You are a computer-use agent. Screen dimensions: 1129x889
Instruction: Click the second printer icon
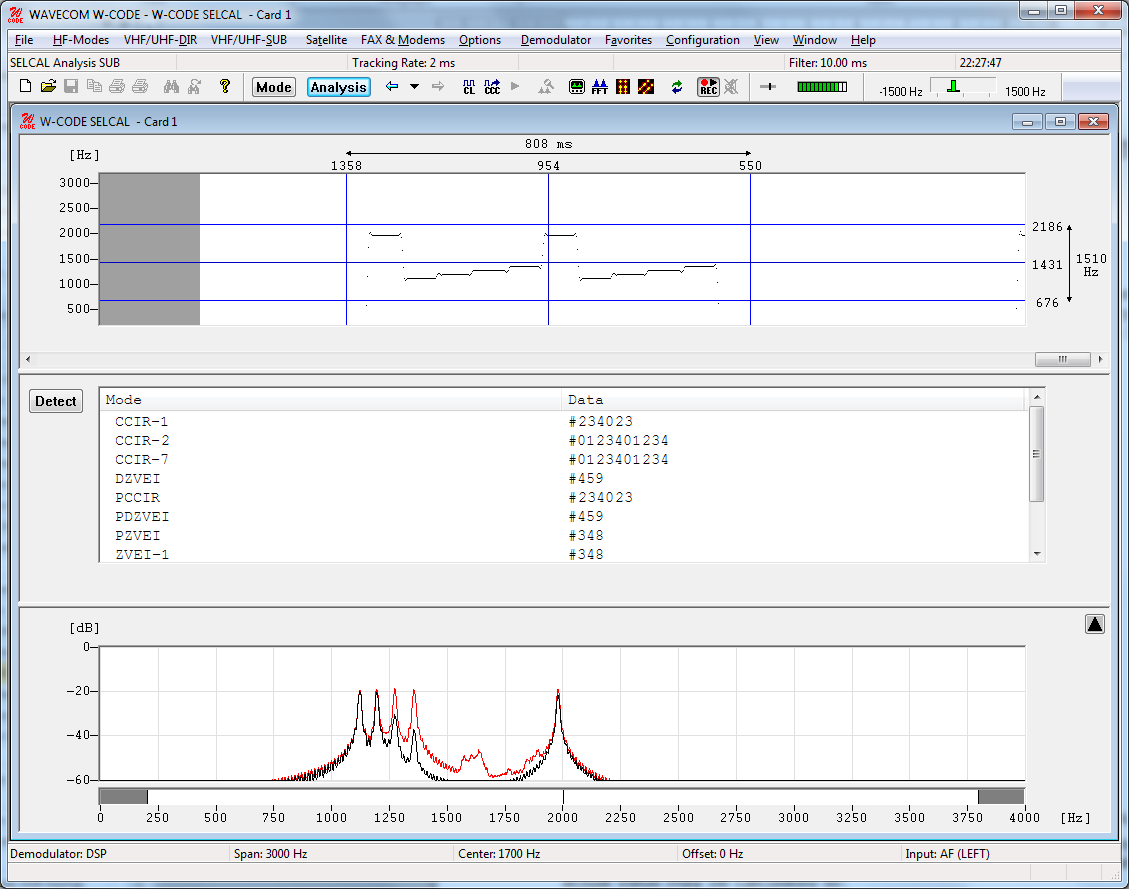coord(140,86)
